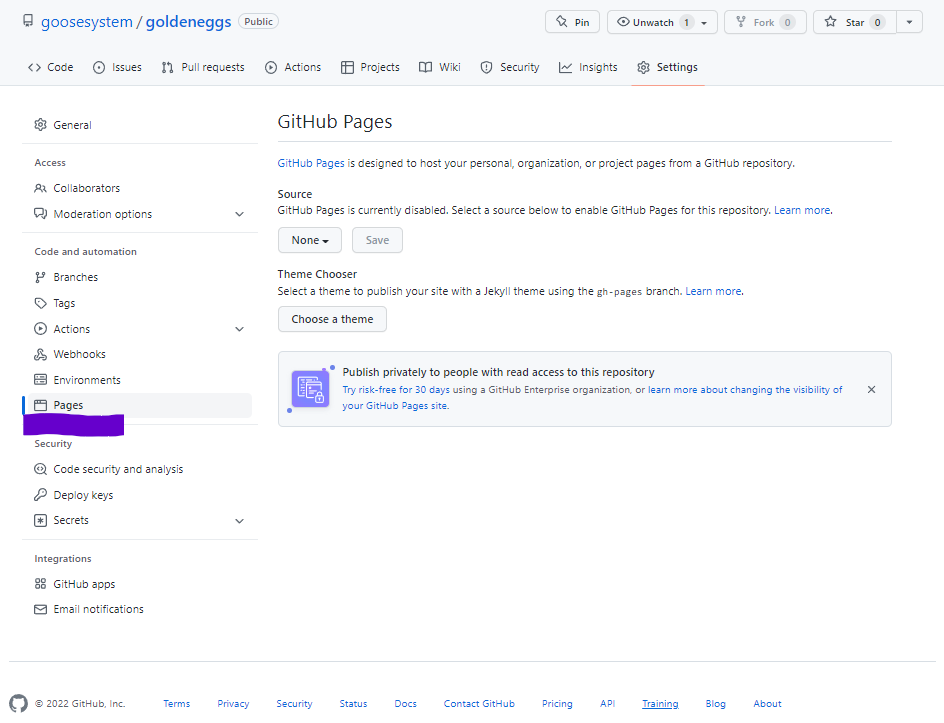
Task: Star the goldeneggs repository
Action: (855, 22)
